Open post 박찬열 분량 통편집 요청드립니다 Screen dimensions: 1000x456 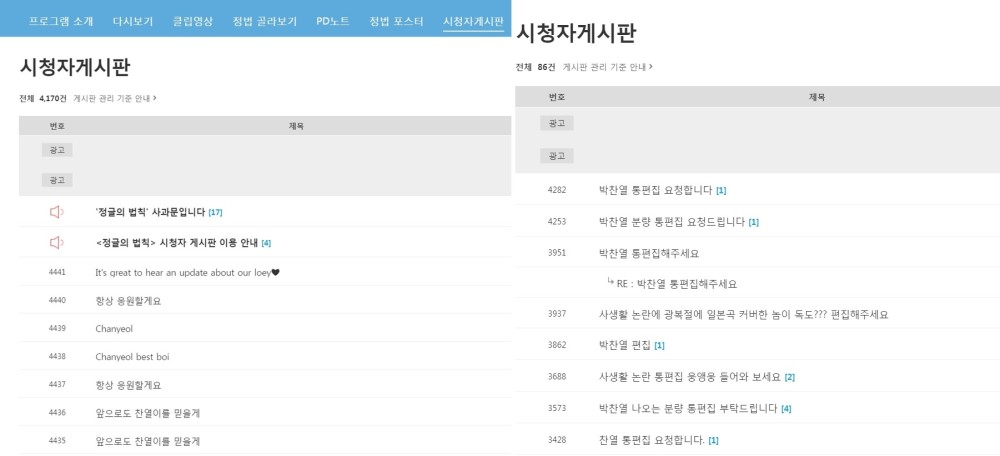[672, 221]
